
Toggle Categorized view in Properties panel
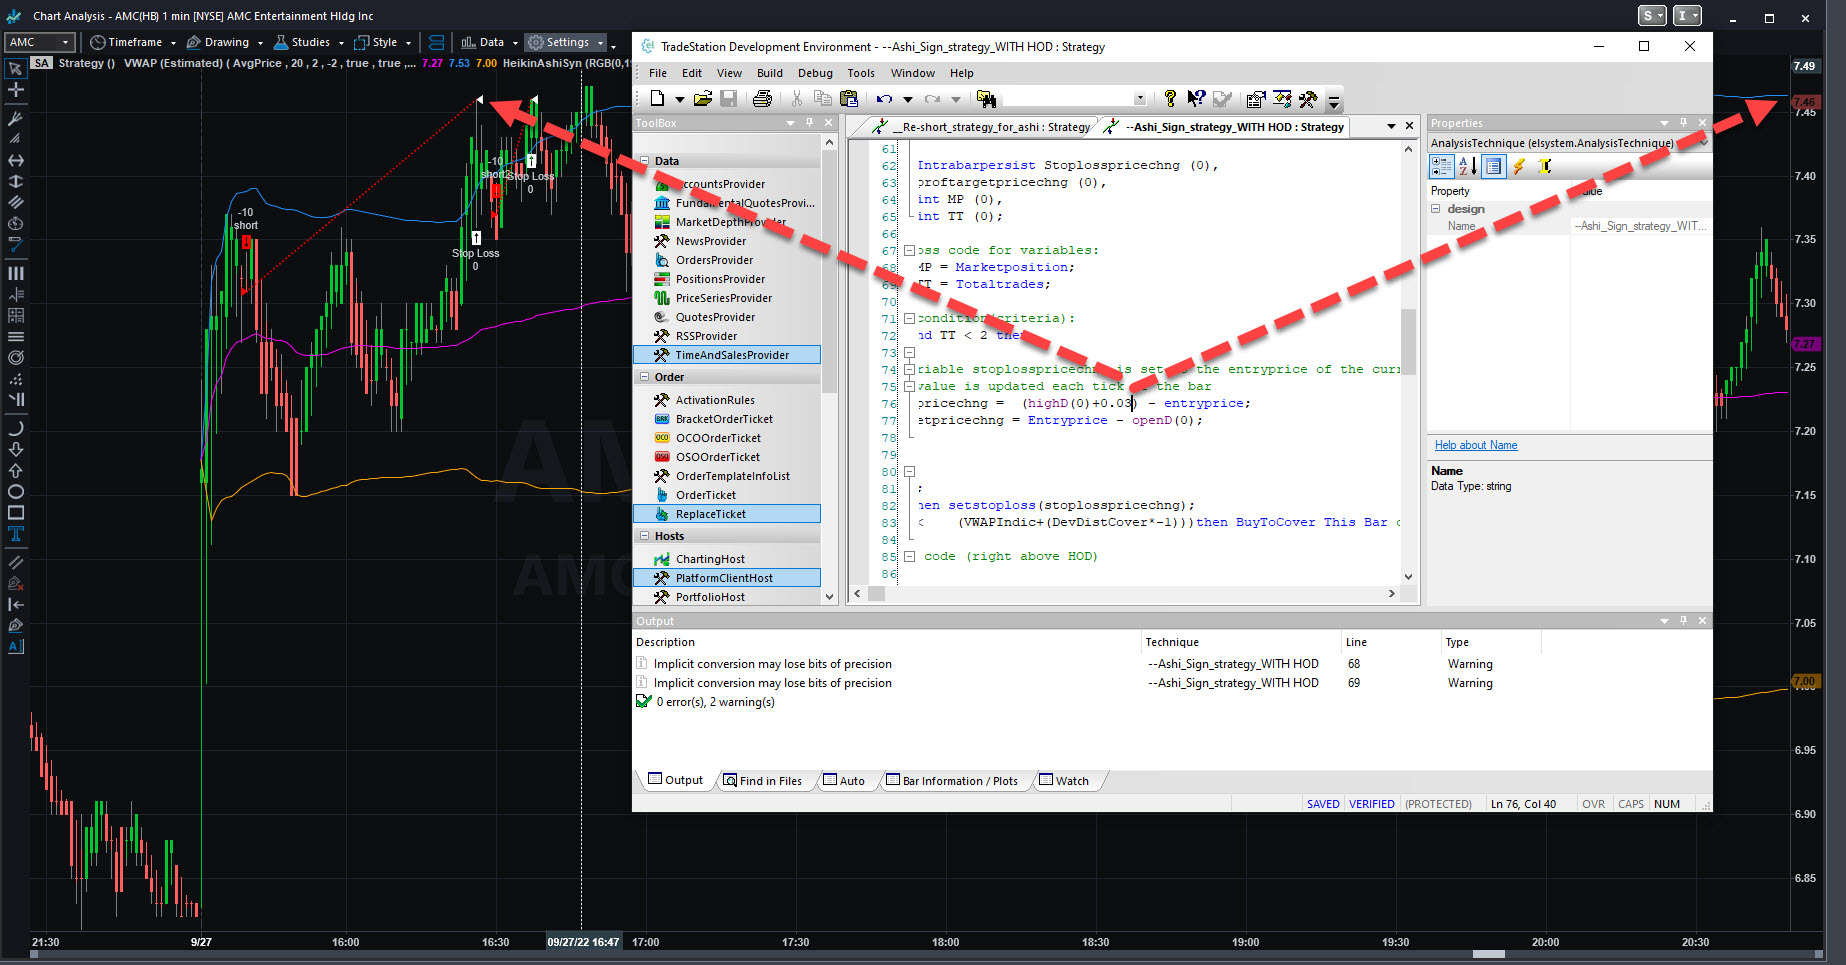(x=1441, y=167)
